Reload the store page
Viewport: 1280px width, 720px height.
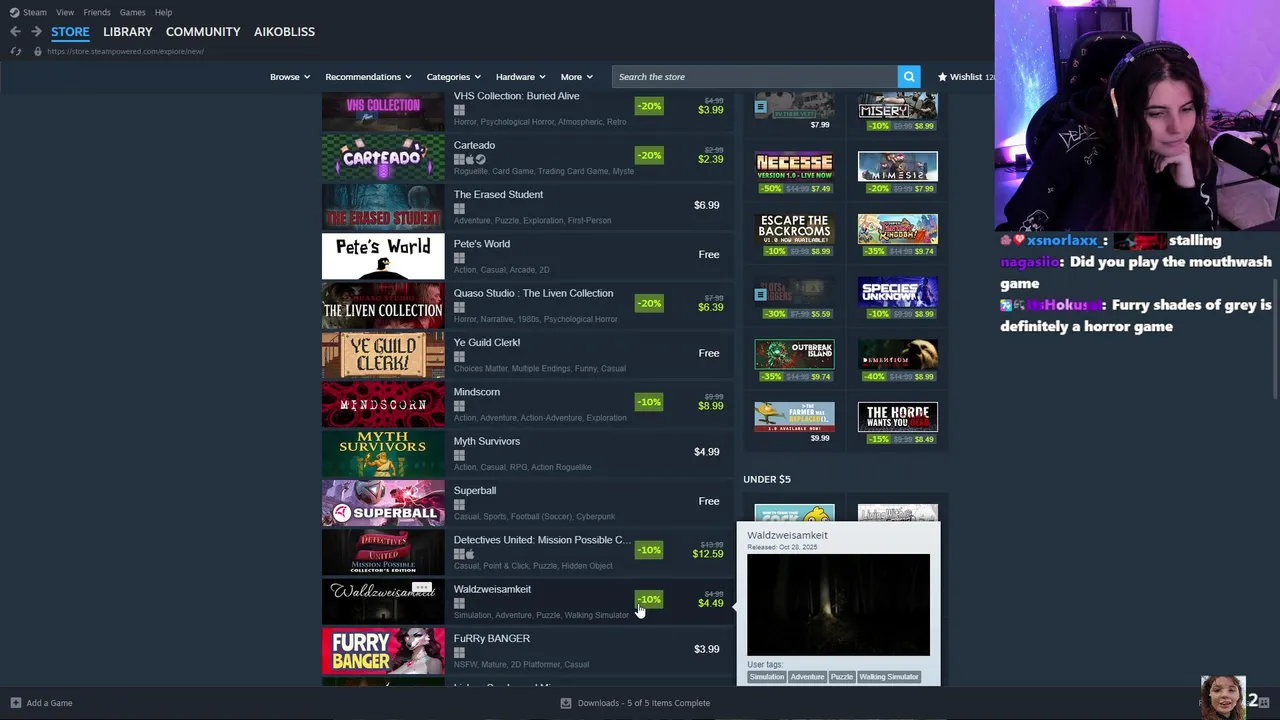(x=15, y=51)
